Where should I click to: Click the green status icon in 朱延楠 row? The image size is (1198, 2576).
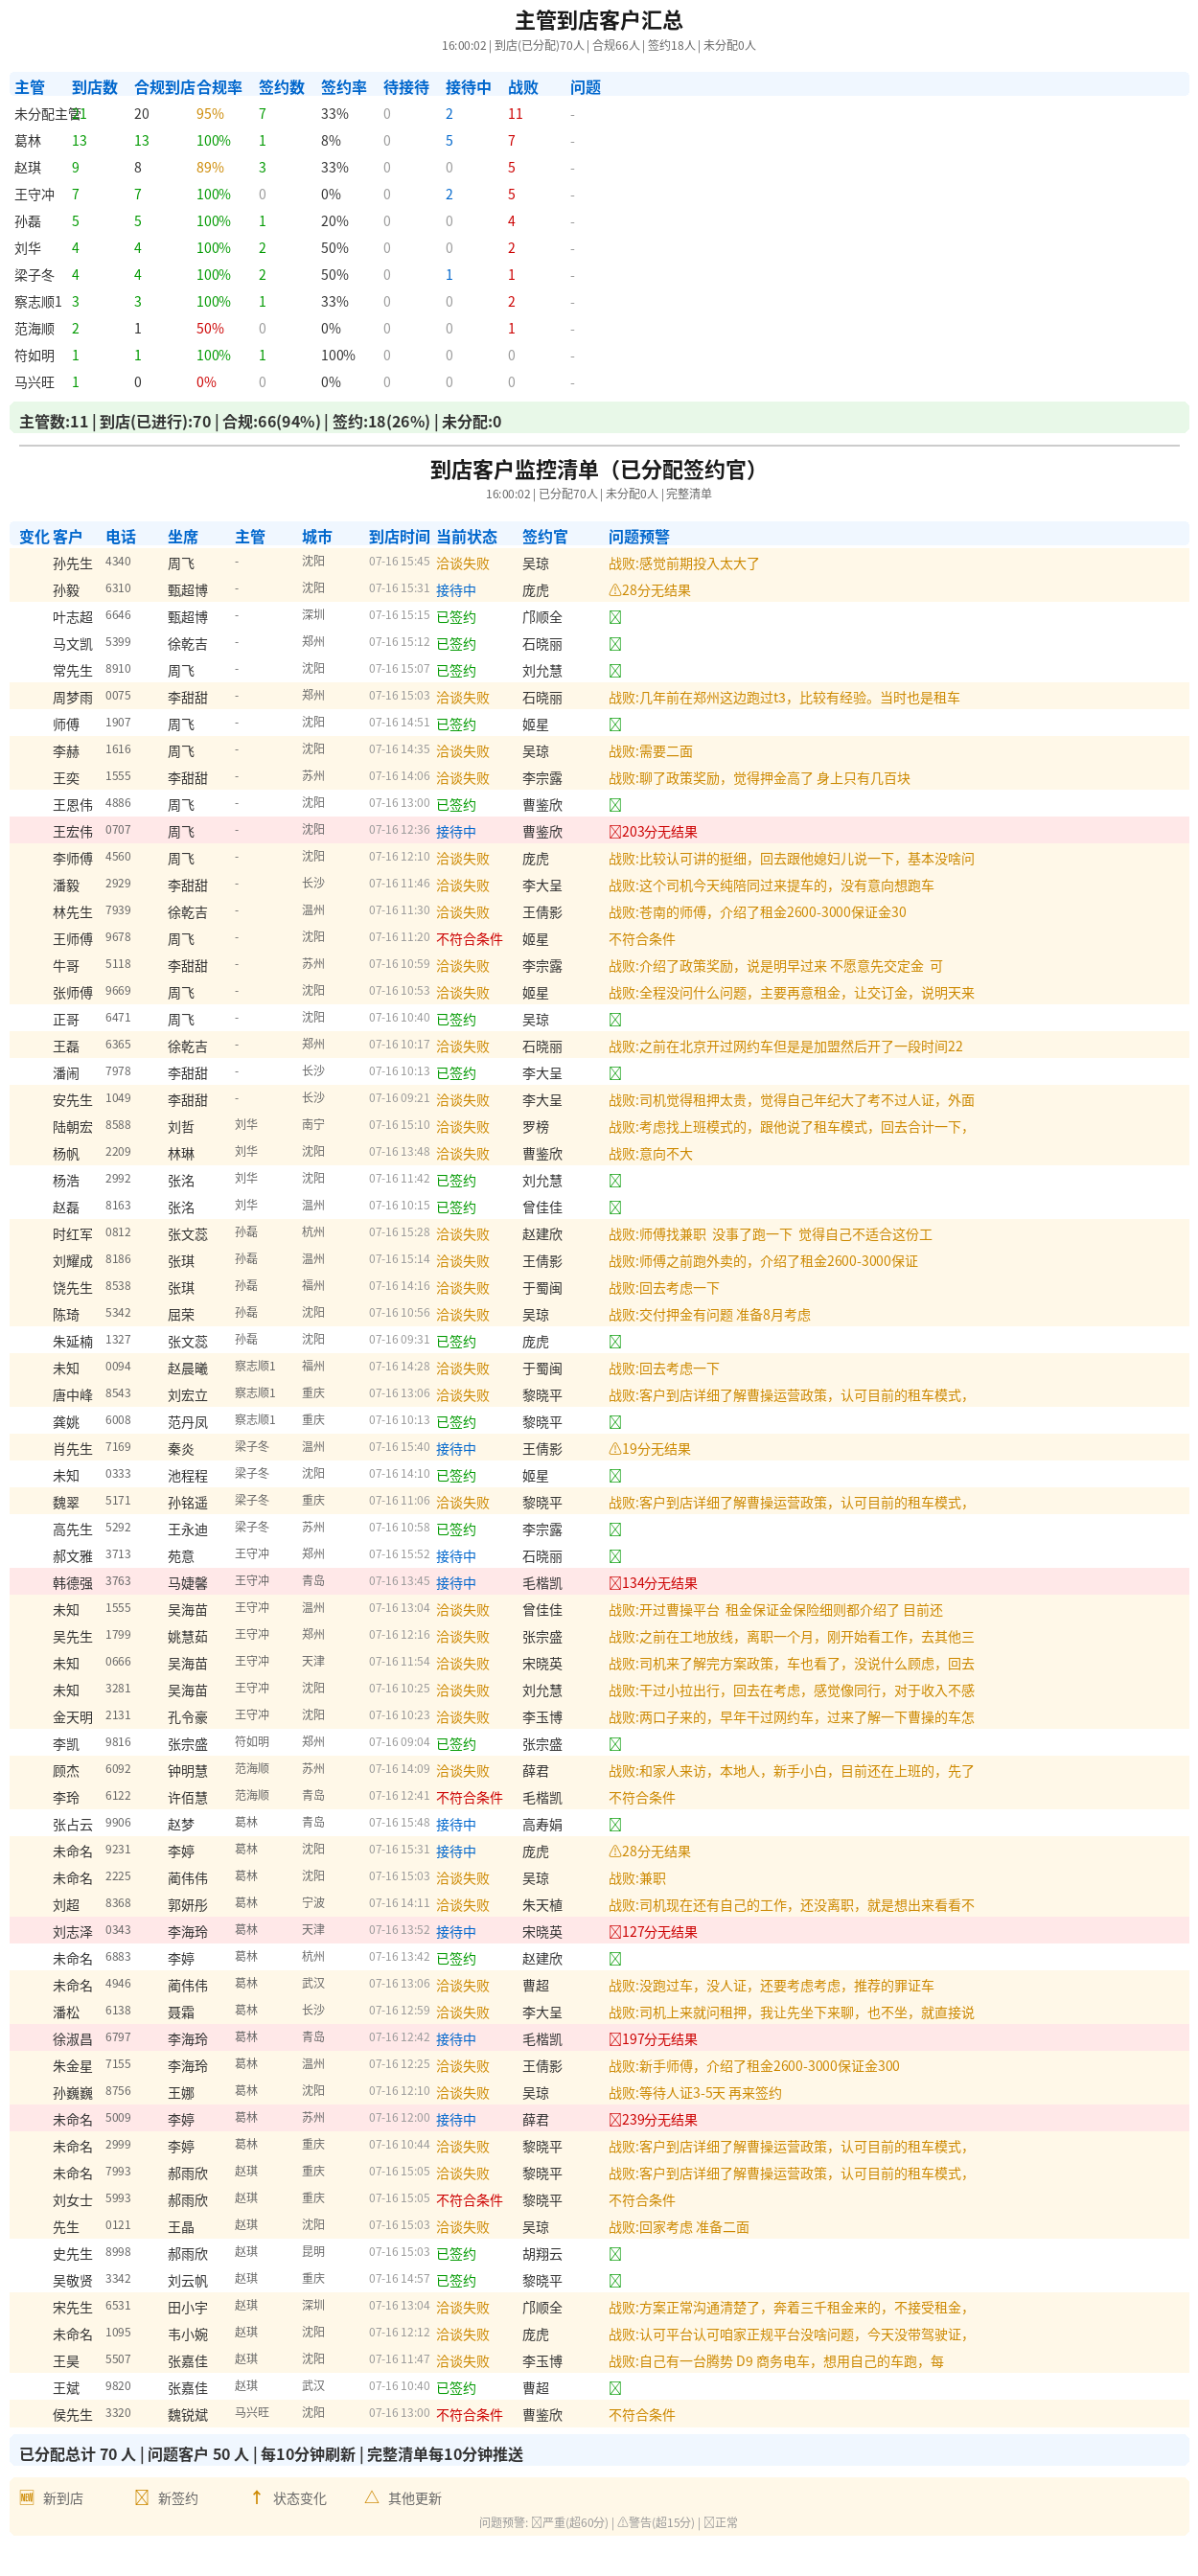pyautogui.click(x=615, y=1342)
